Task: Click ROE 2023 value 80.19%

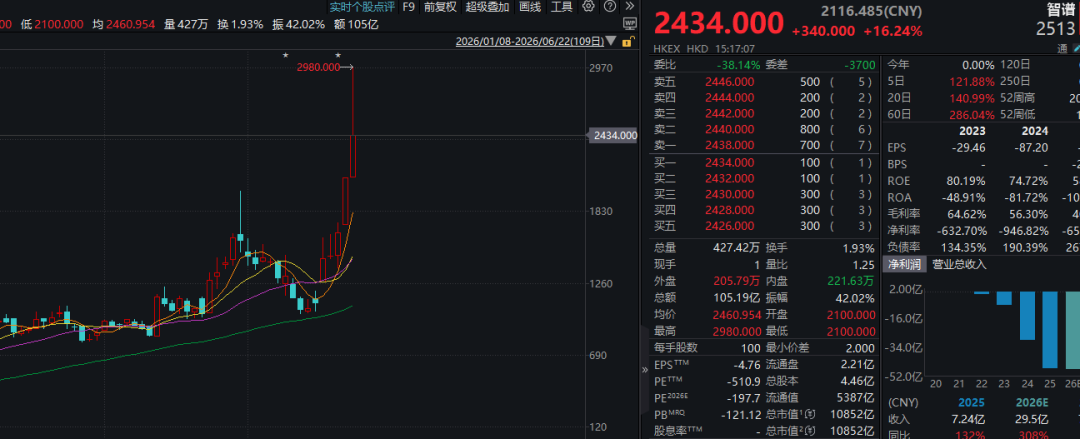Action: click(x=966, y=181)
